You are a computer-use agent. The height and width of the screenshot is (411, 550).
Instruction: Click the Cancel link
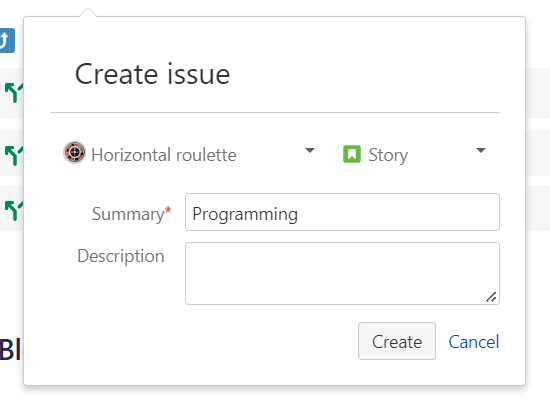click(474, 342)
